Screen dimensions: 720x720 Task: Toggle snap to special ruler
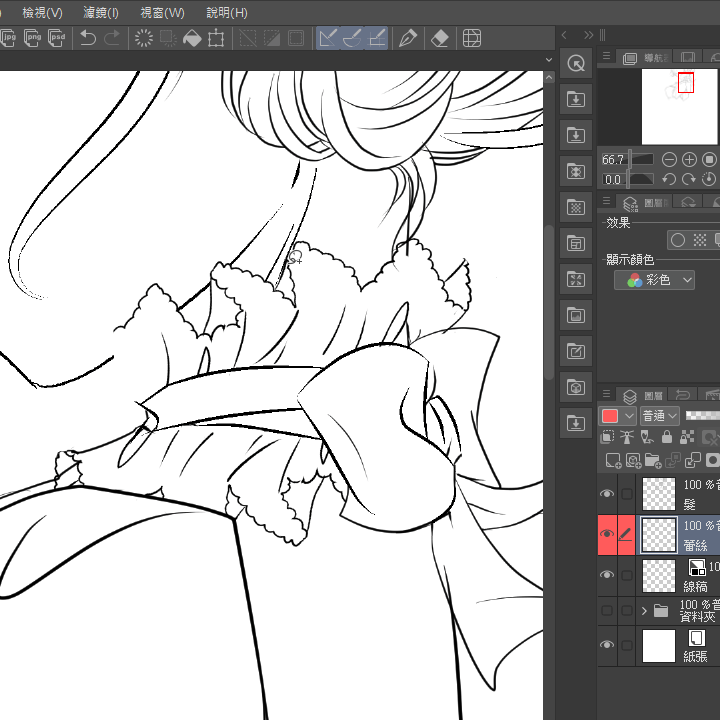352,38
